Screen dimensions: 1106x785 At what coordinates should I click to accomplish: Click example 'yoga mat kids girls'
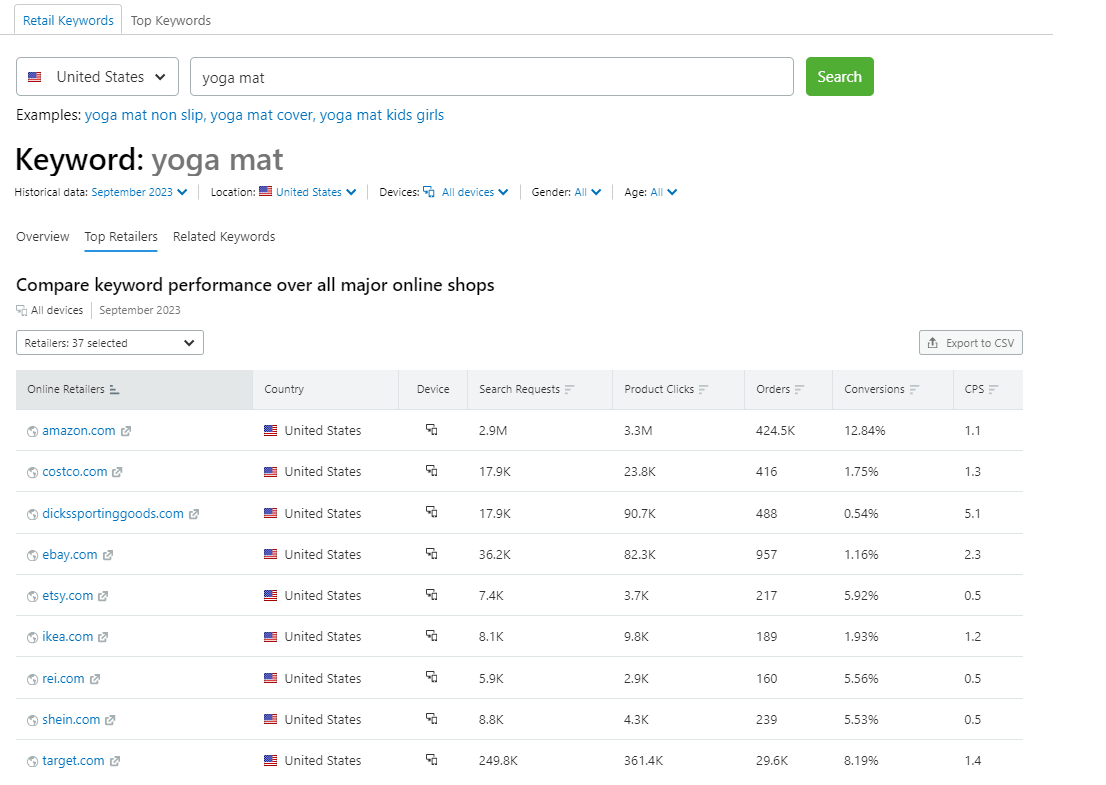382,115
